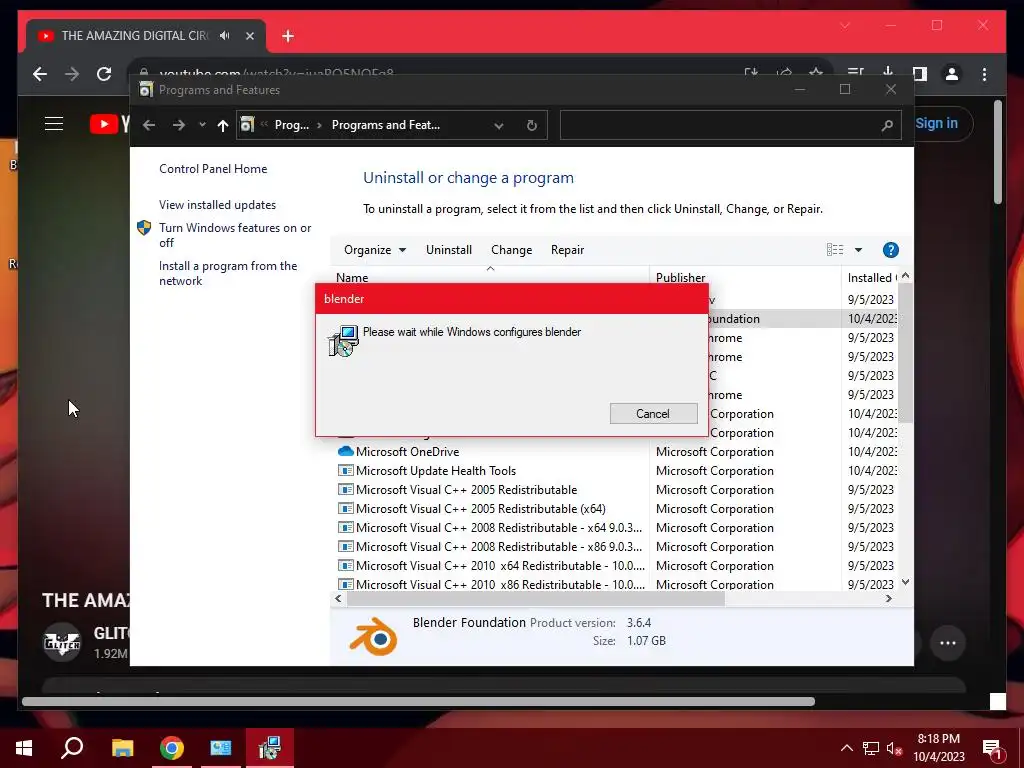This screenshot has height=768, width=1024.
Task: Go forward in Programs and Features window
Action: 179,125
